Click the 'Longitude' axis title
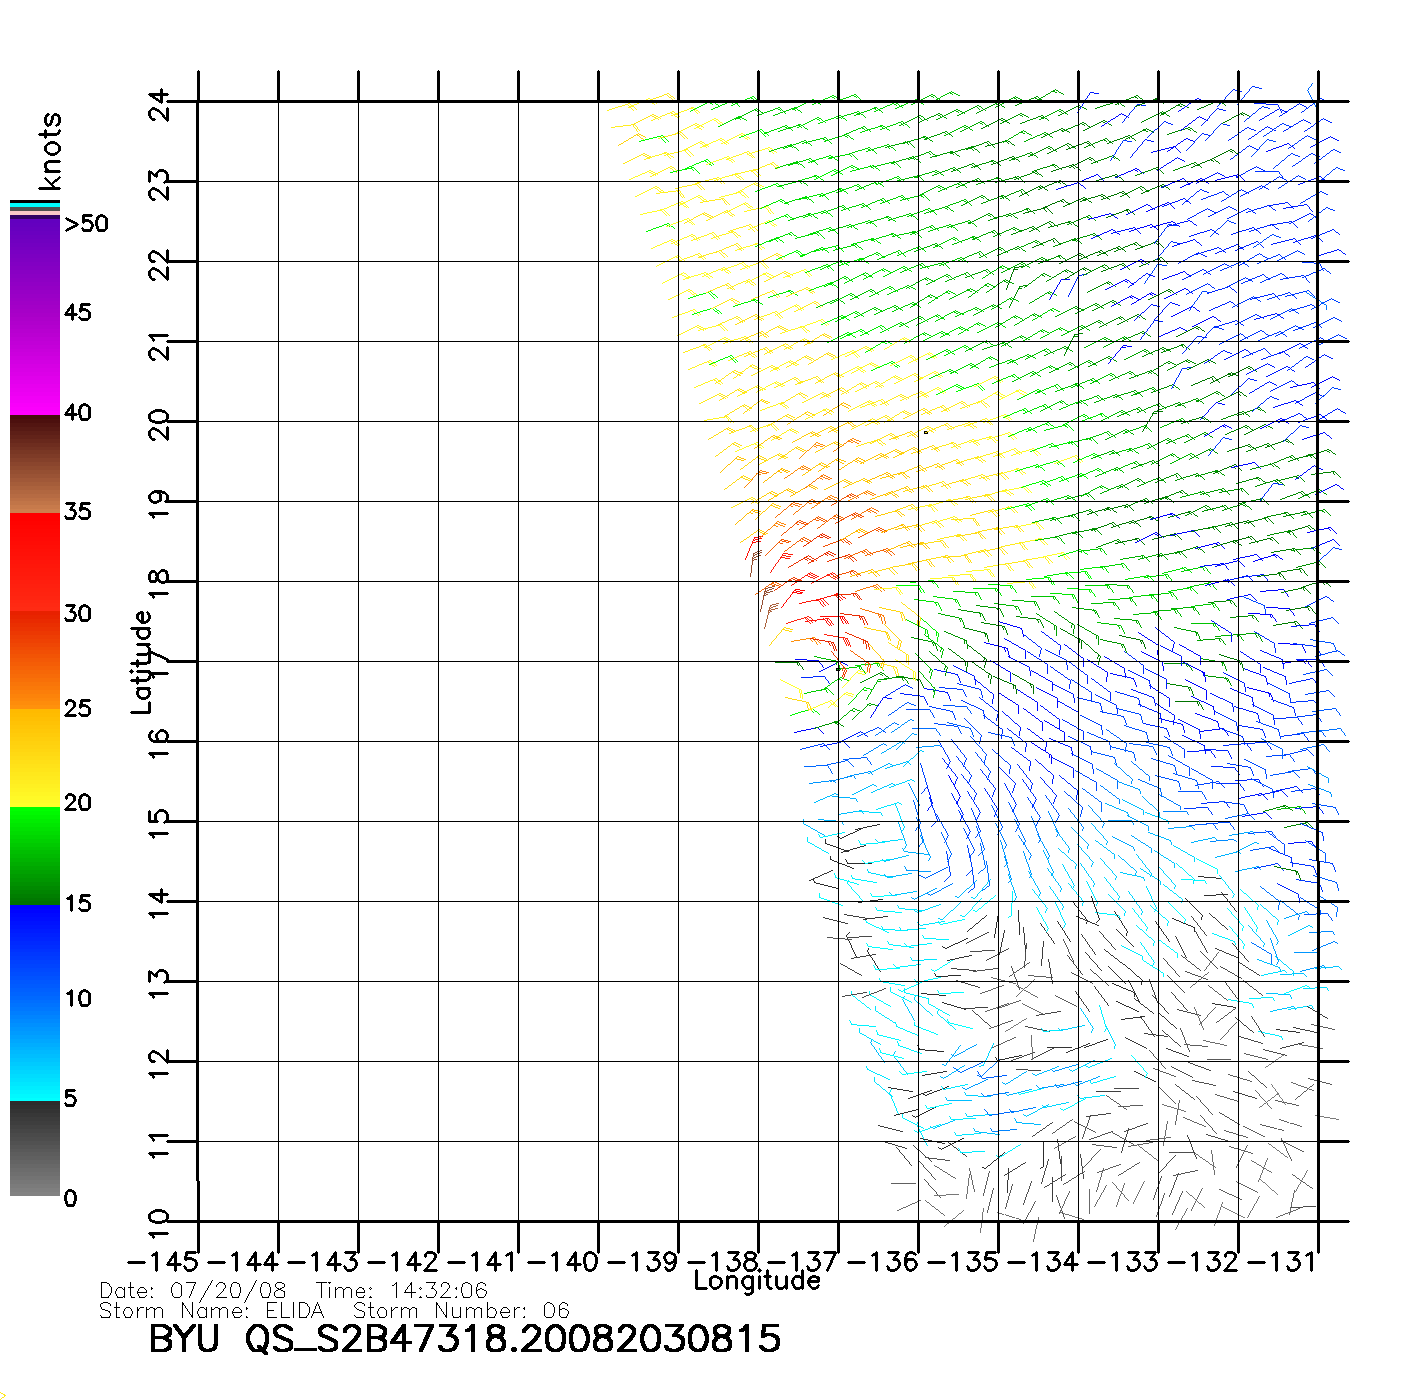1420x1400 pixels. (x=757, y=1281)
